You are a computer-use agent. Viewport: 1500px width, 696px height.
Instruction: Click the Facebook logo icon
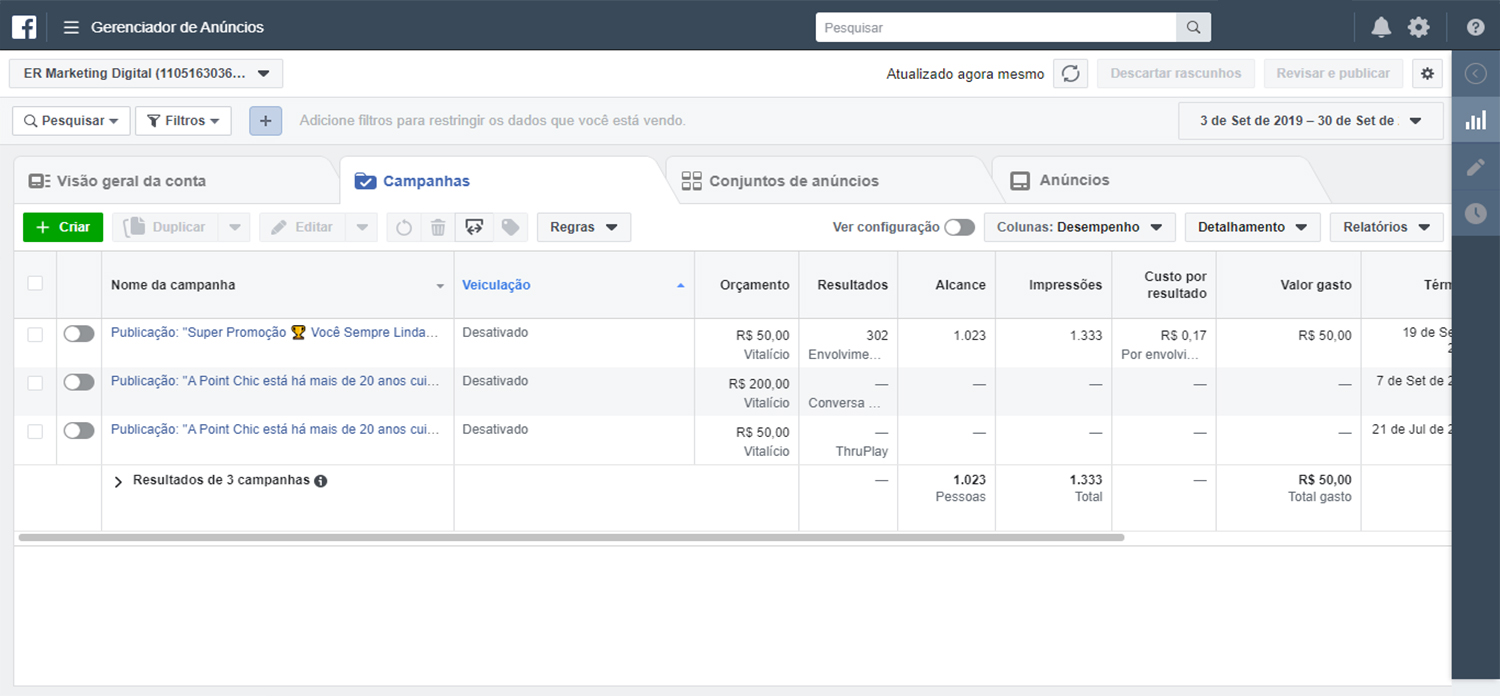tap(24, 27)
